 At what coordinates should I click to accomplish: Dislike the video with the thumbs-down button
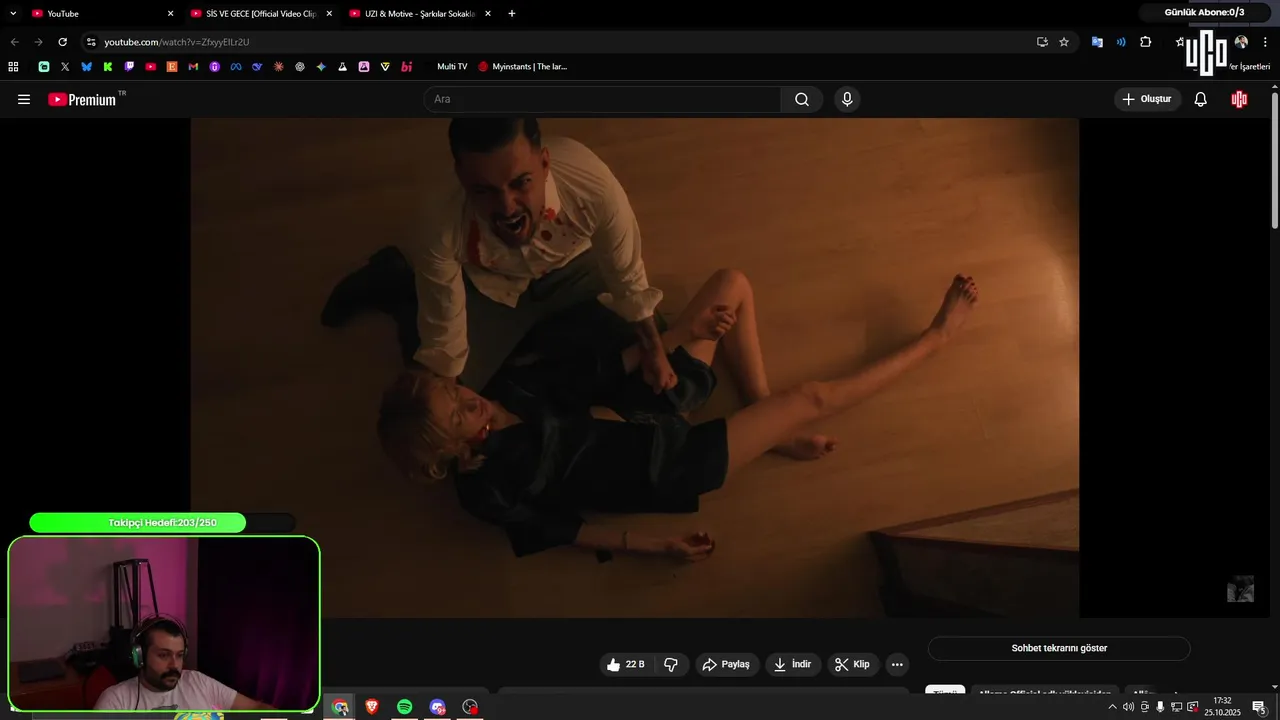click(x=671, y=664)
